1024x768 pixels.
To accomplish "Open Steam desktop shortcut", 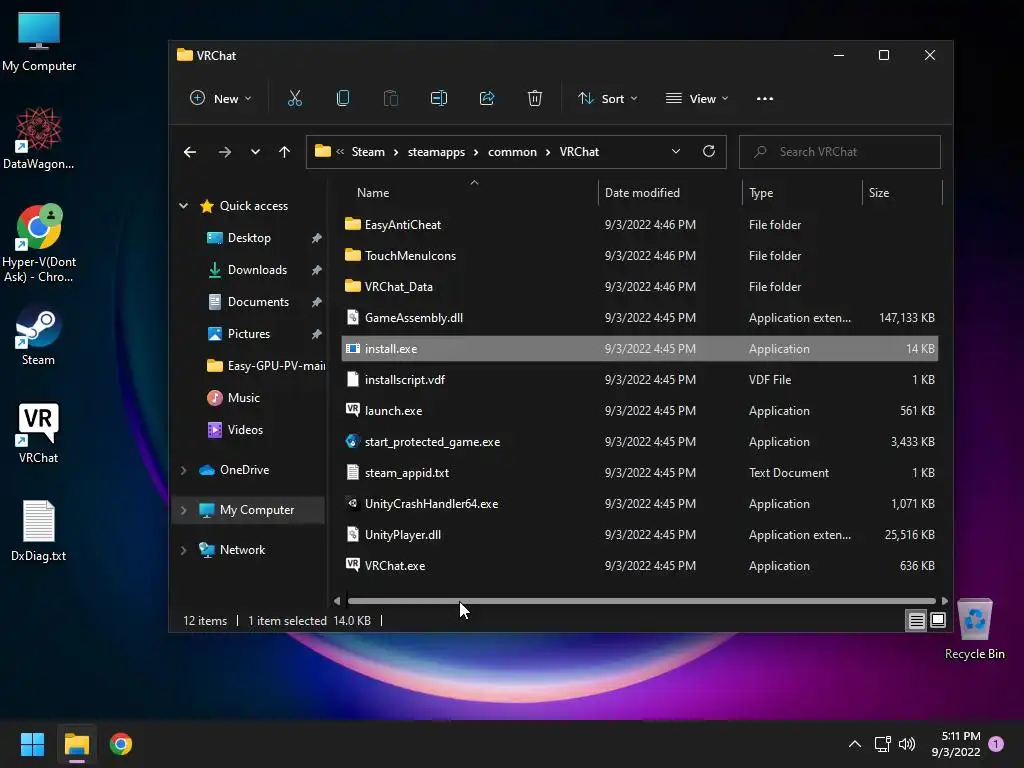I will [38, 338].
